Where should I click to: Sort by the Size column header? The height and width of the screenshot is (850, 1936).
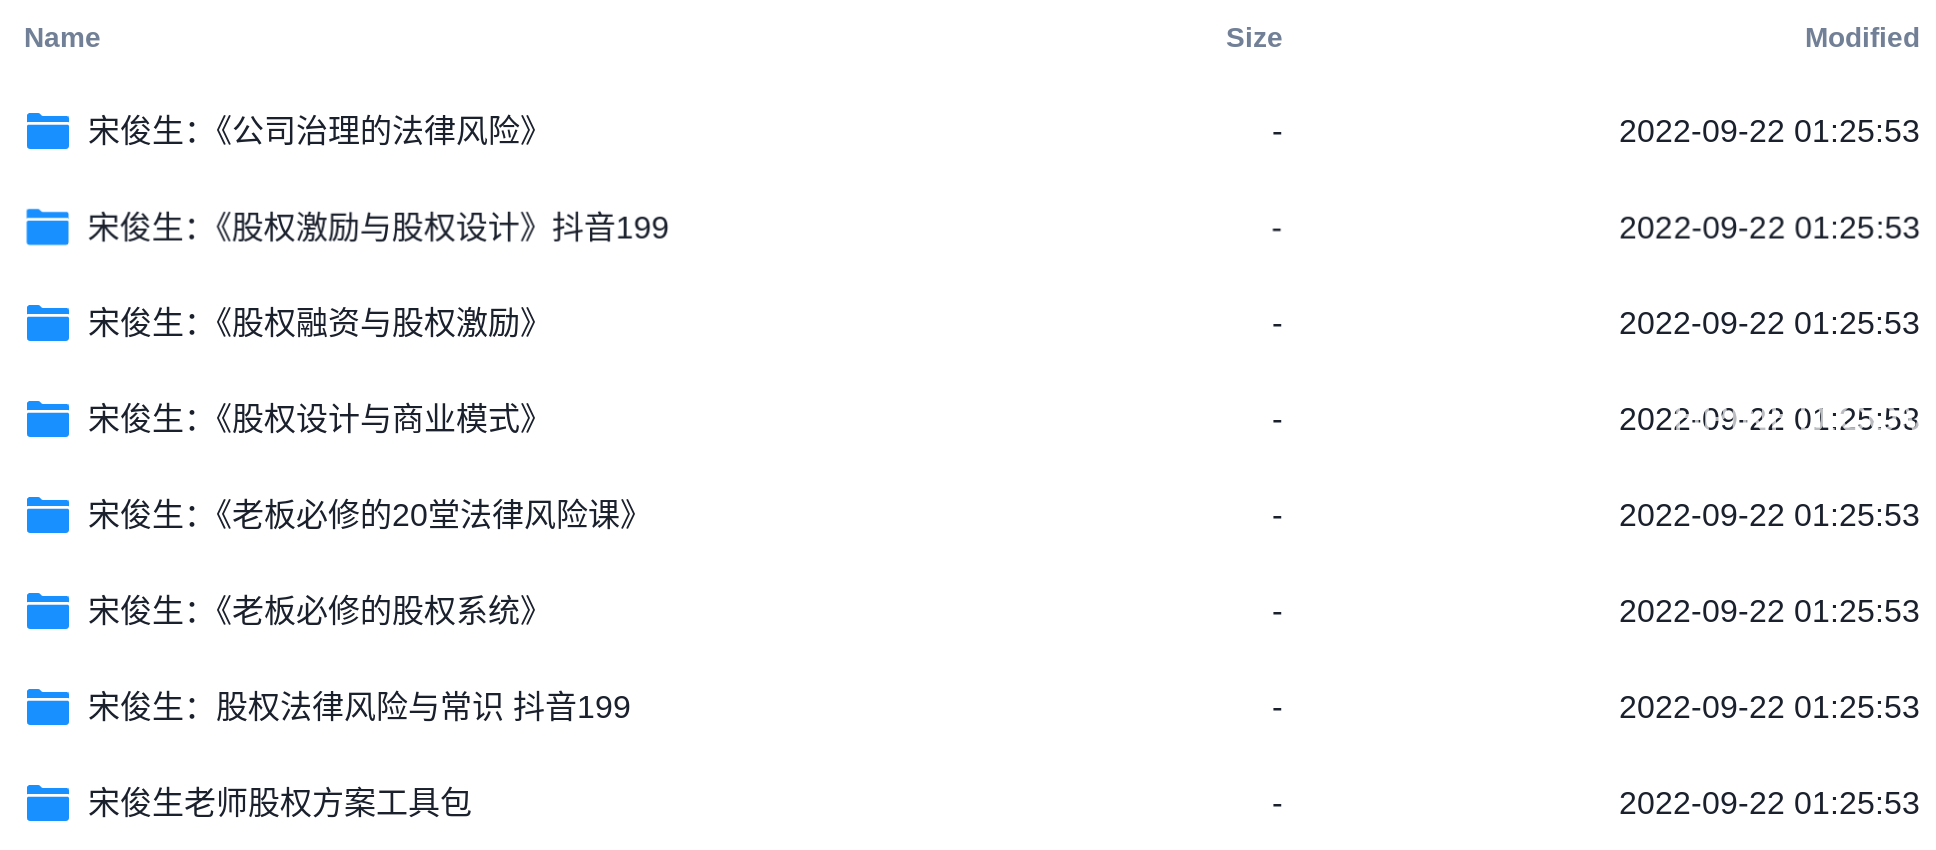[x=1254, y=38]
